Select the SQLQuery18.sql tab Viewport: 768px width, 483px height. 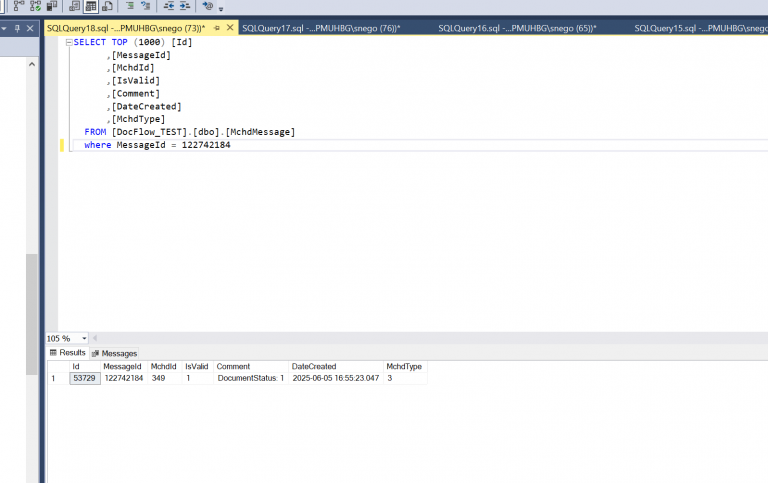(126, 28)
